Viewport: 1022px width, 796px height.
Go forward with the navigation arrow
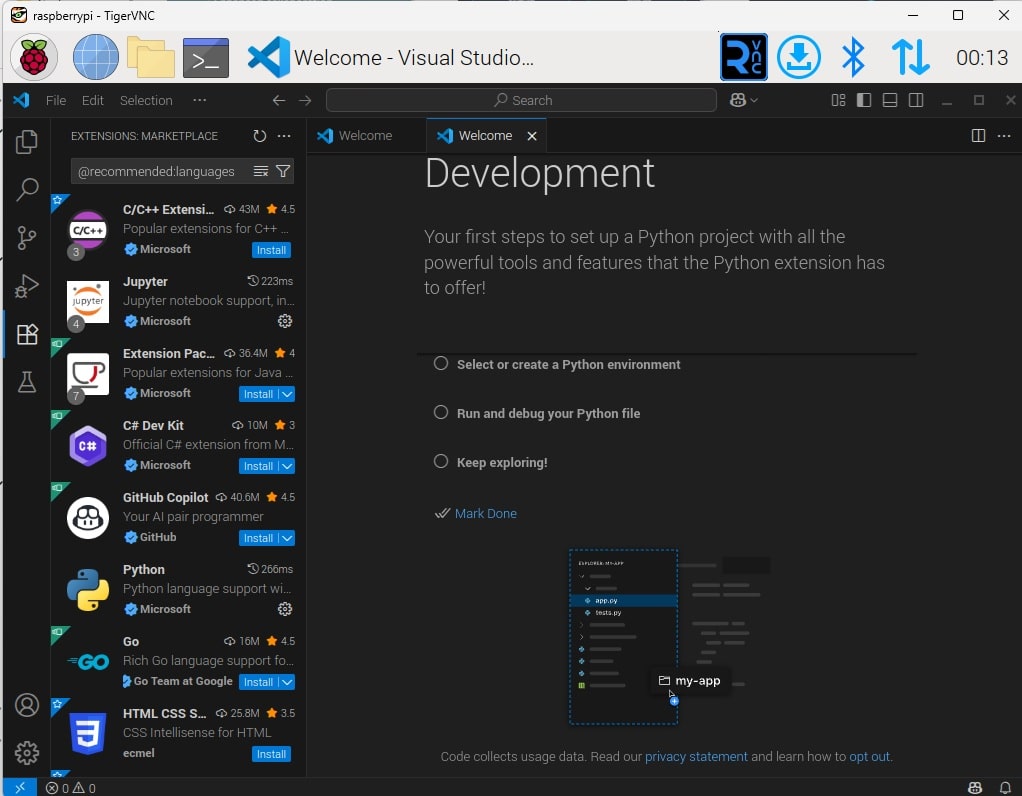click(x=305, y=100)
